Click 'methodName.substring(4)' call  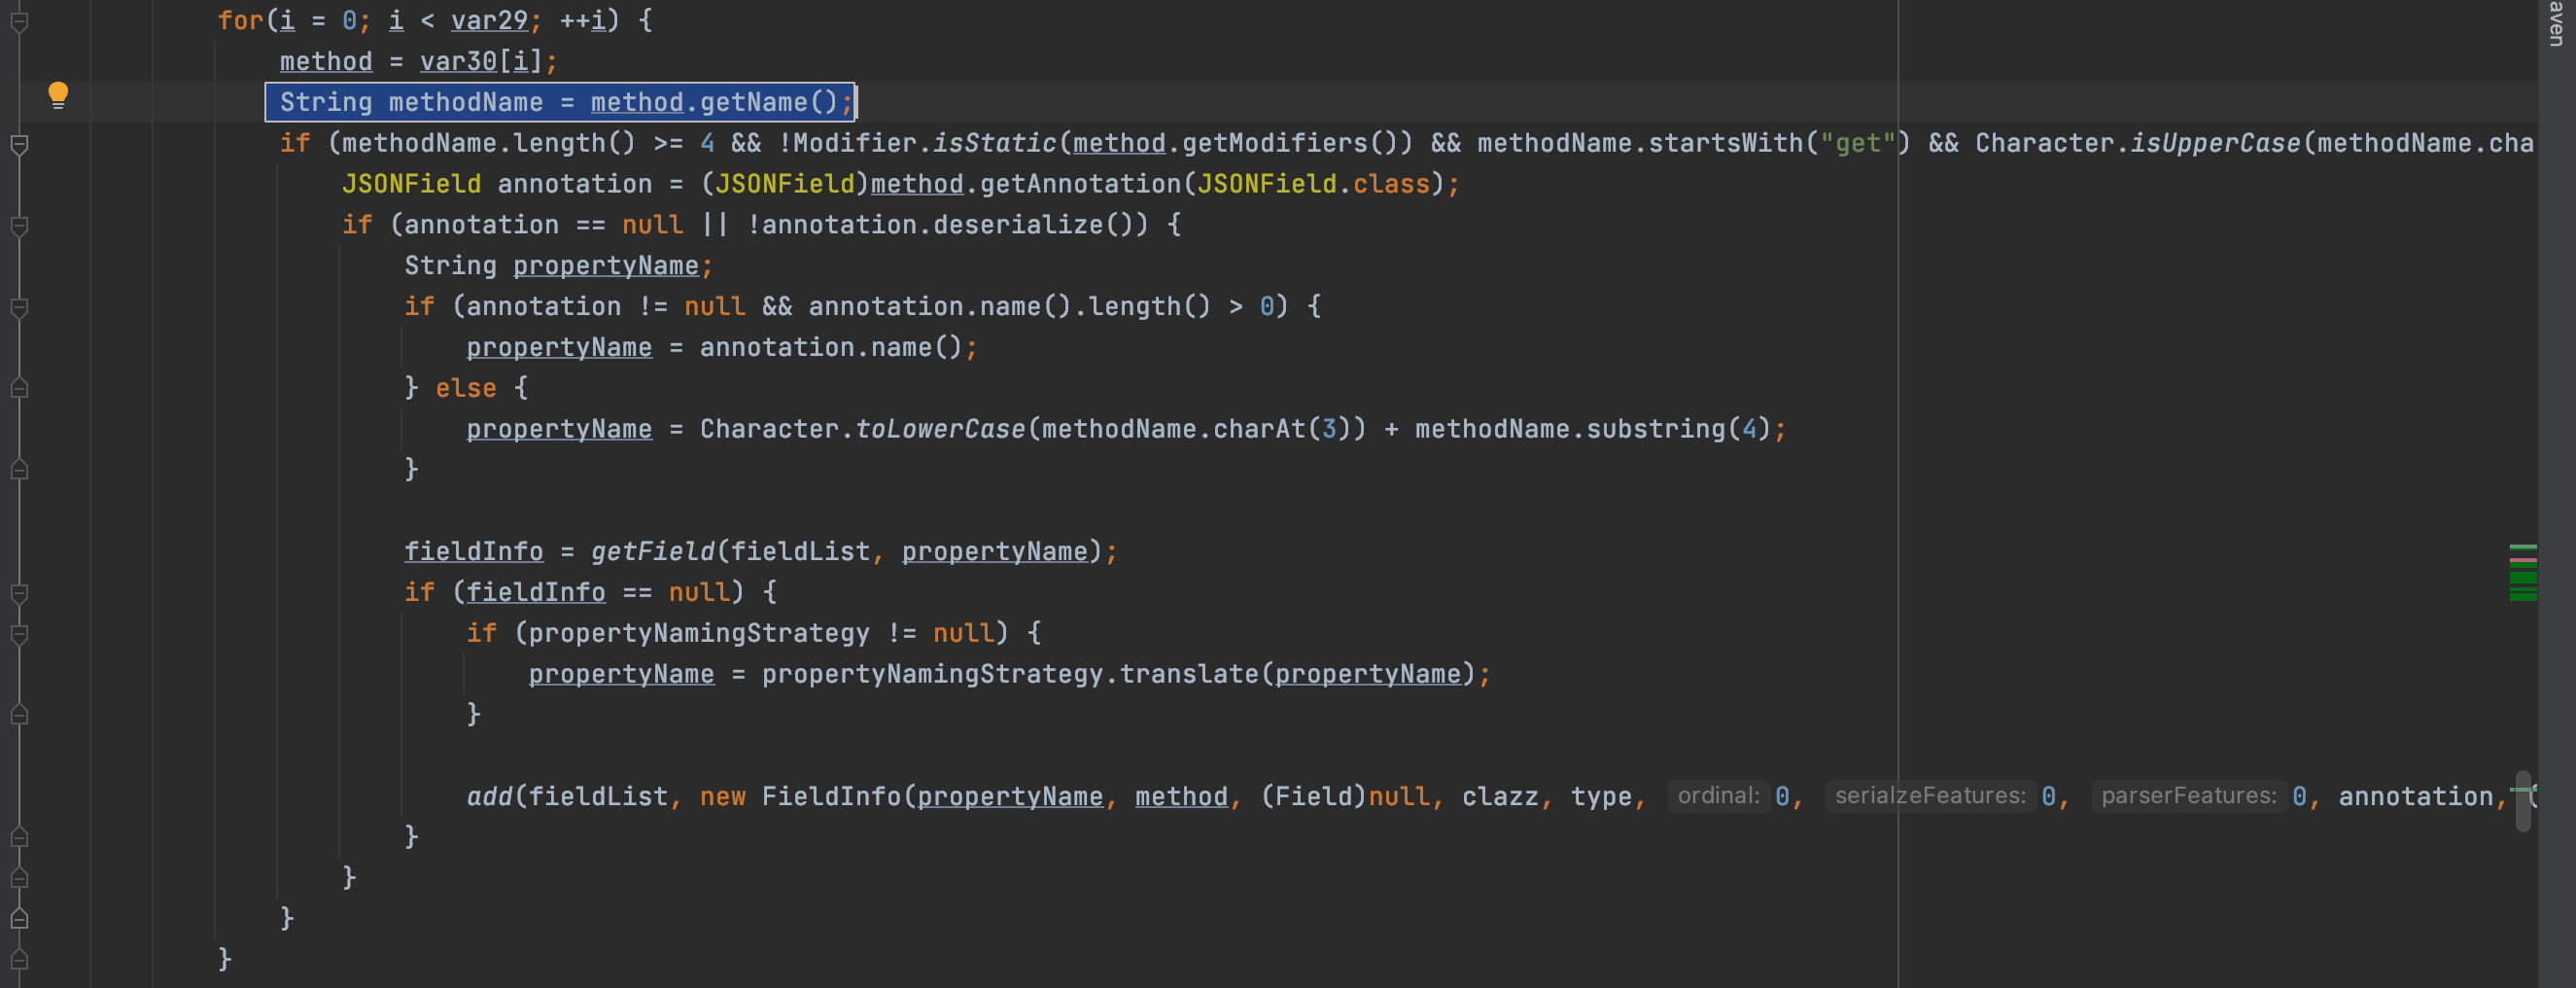1593,429
